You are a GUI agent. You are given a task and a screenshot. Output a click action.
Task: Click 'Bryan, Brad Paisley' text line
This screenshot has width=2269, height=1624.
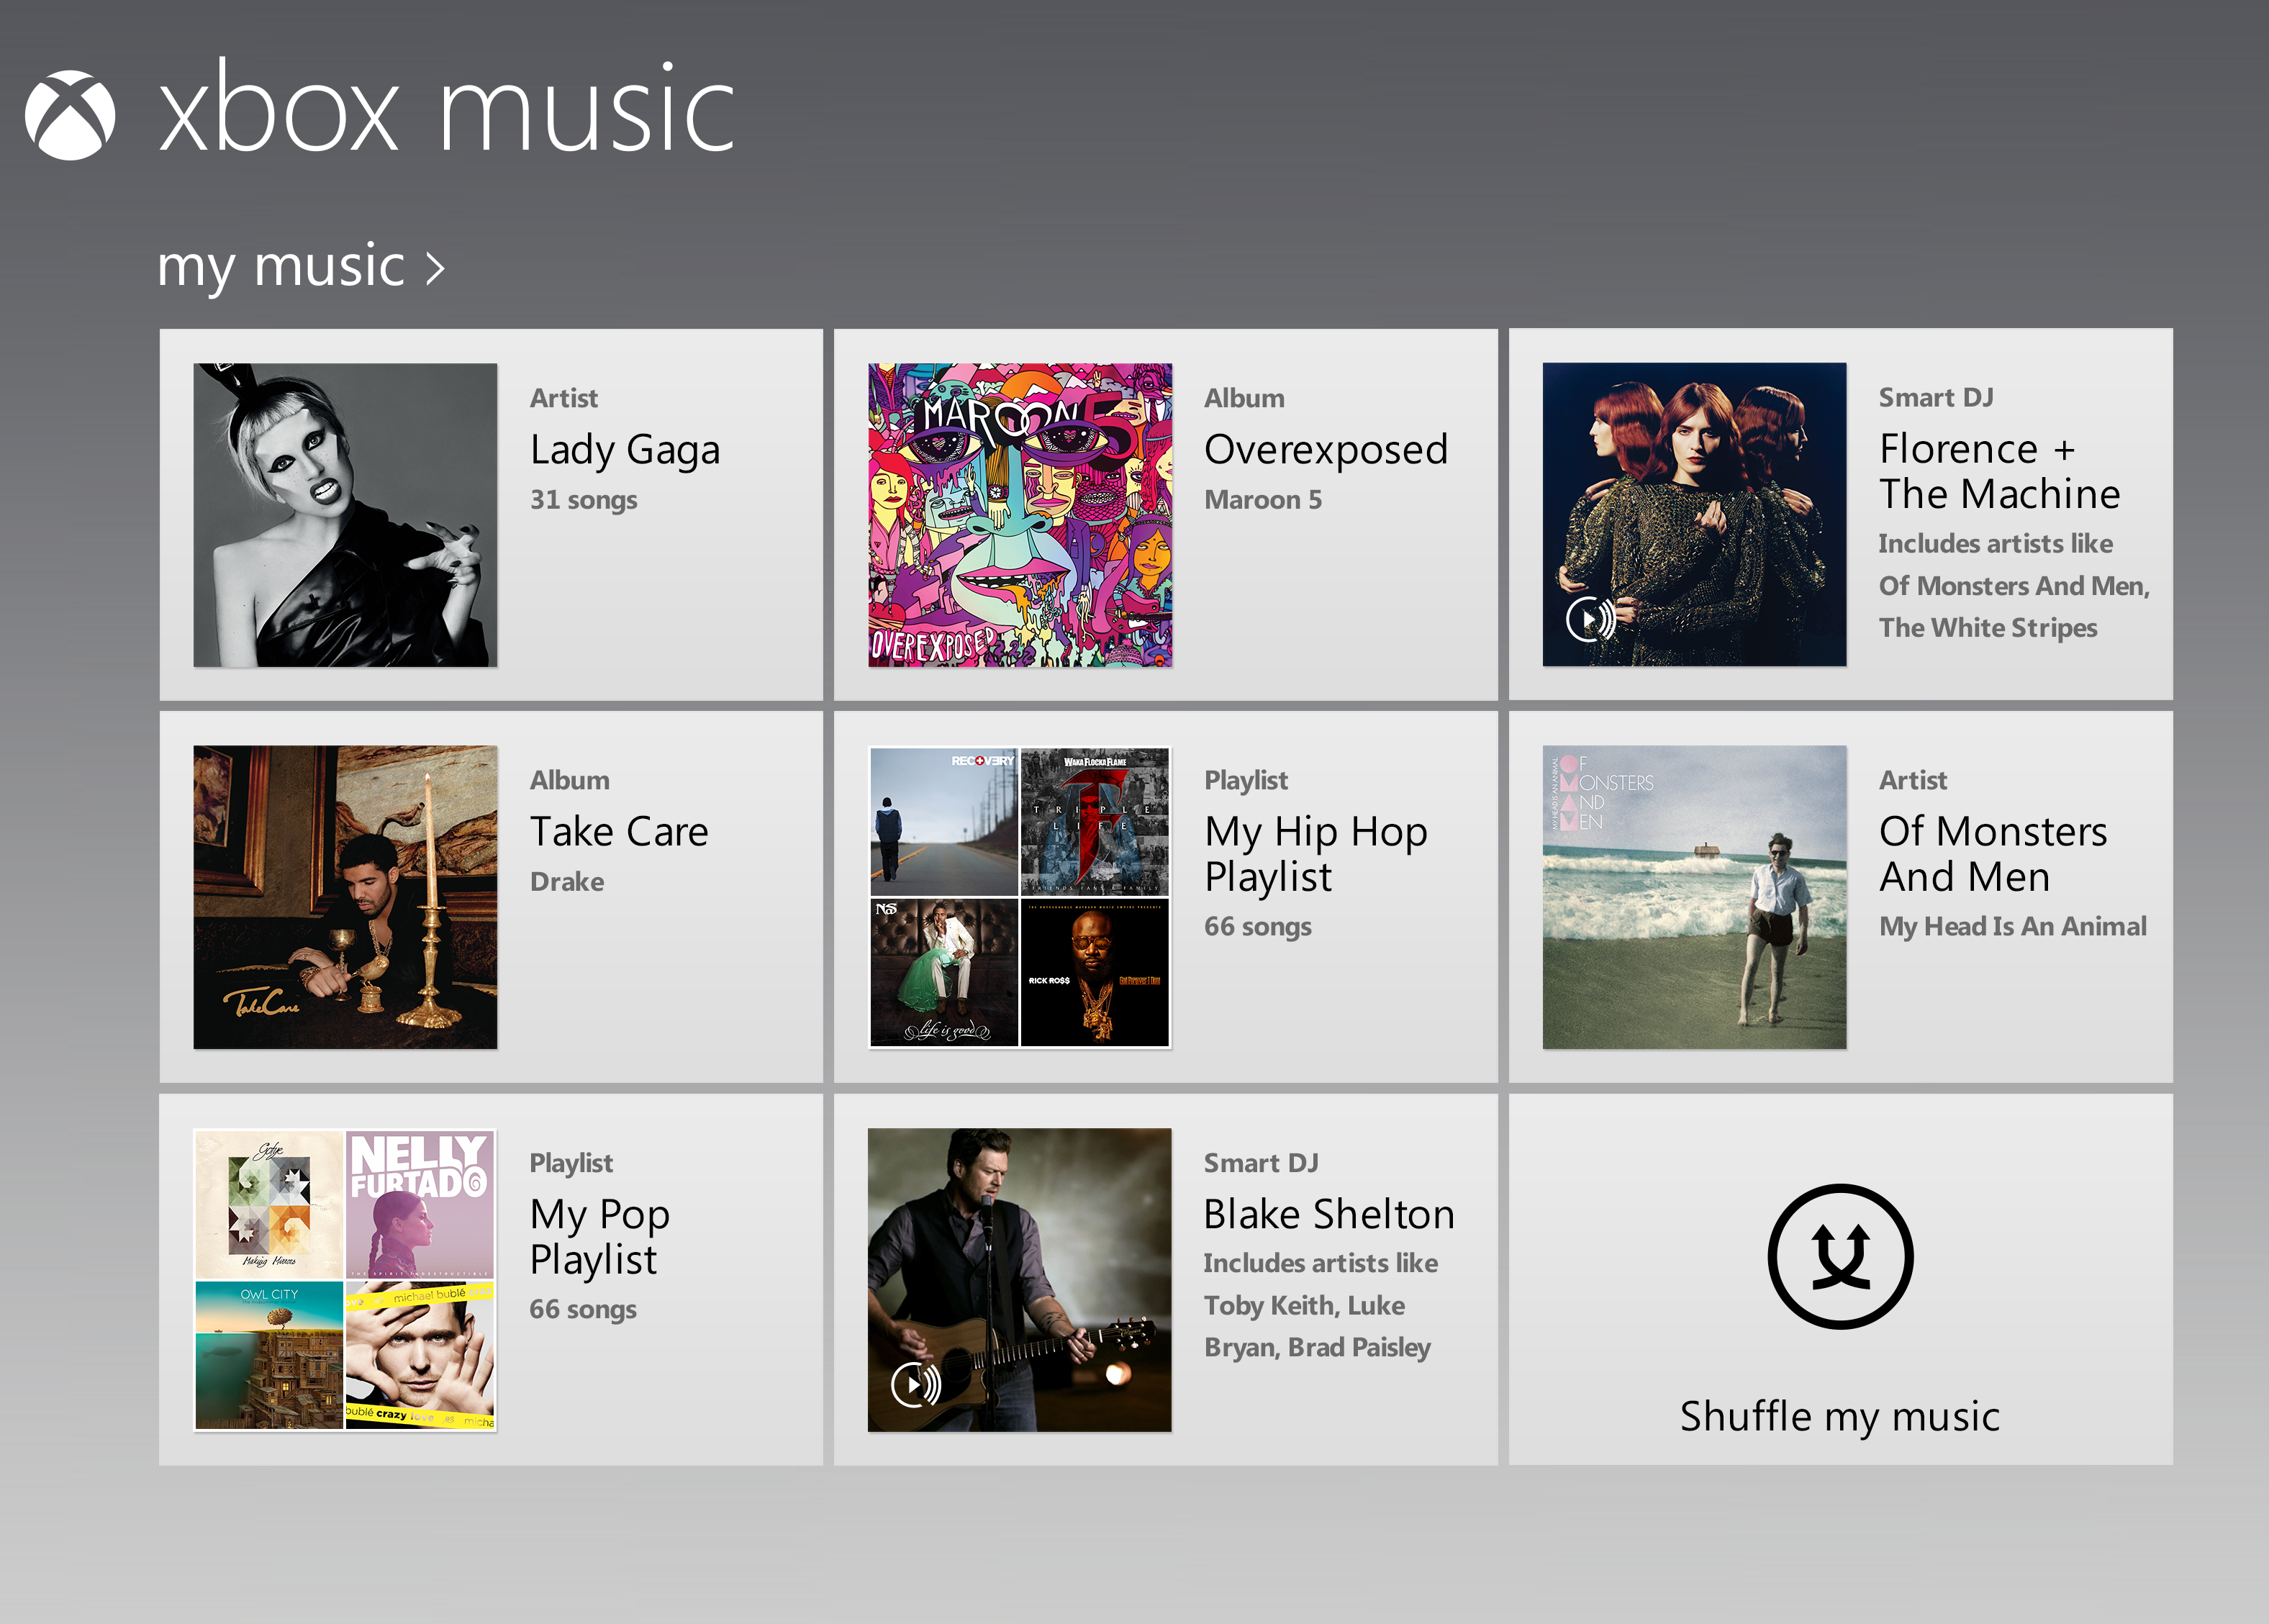coord(1317,1347)
